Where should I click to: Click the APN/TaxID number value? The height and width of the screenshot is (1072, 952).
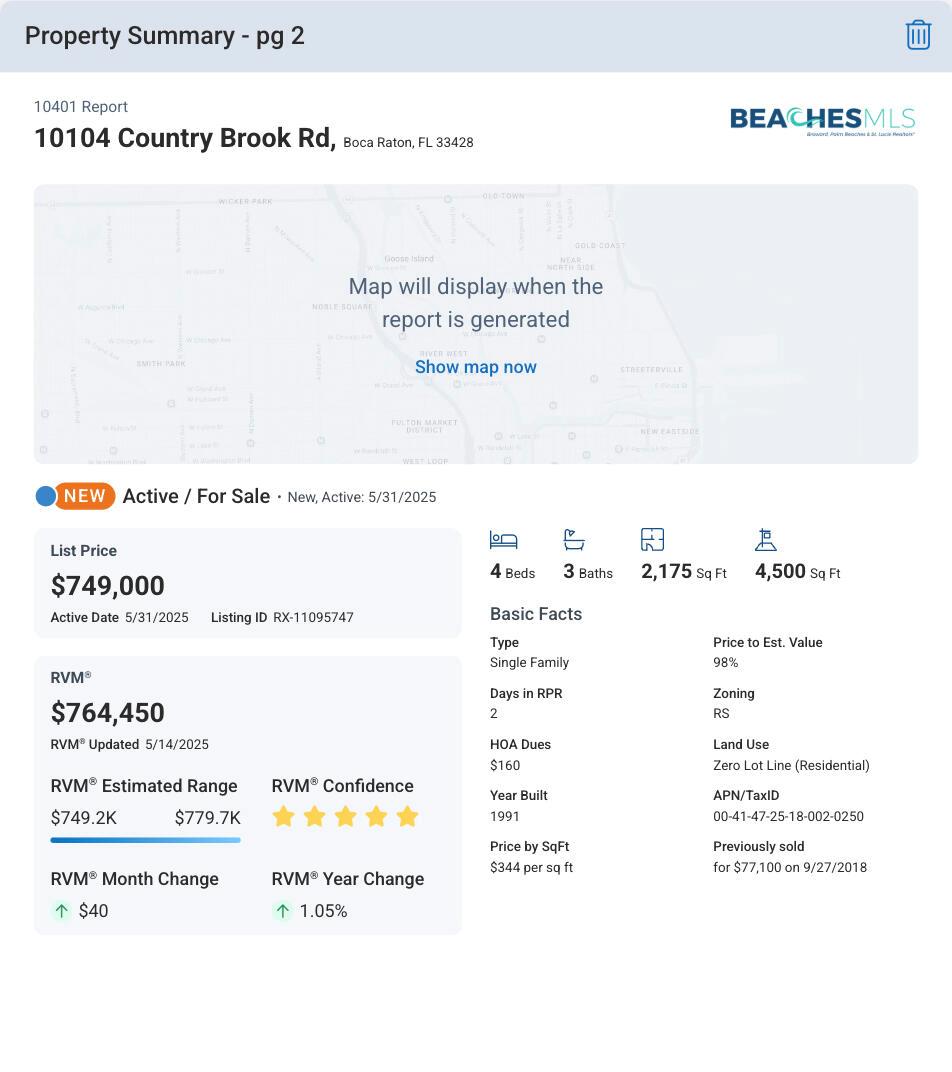pyautogui.click(x=788, y=817)
